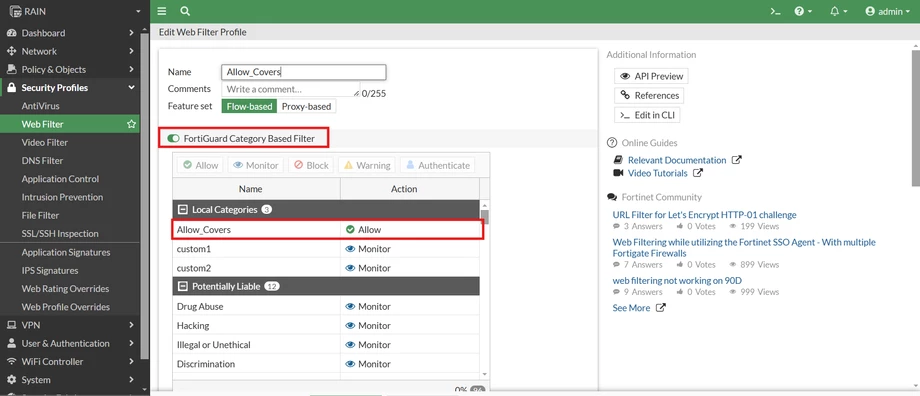Select Proxy-based feature set
The height and width of the screenshot is (396, 920).
point(306,106)
